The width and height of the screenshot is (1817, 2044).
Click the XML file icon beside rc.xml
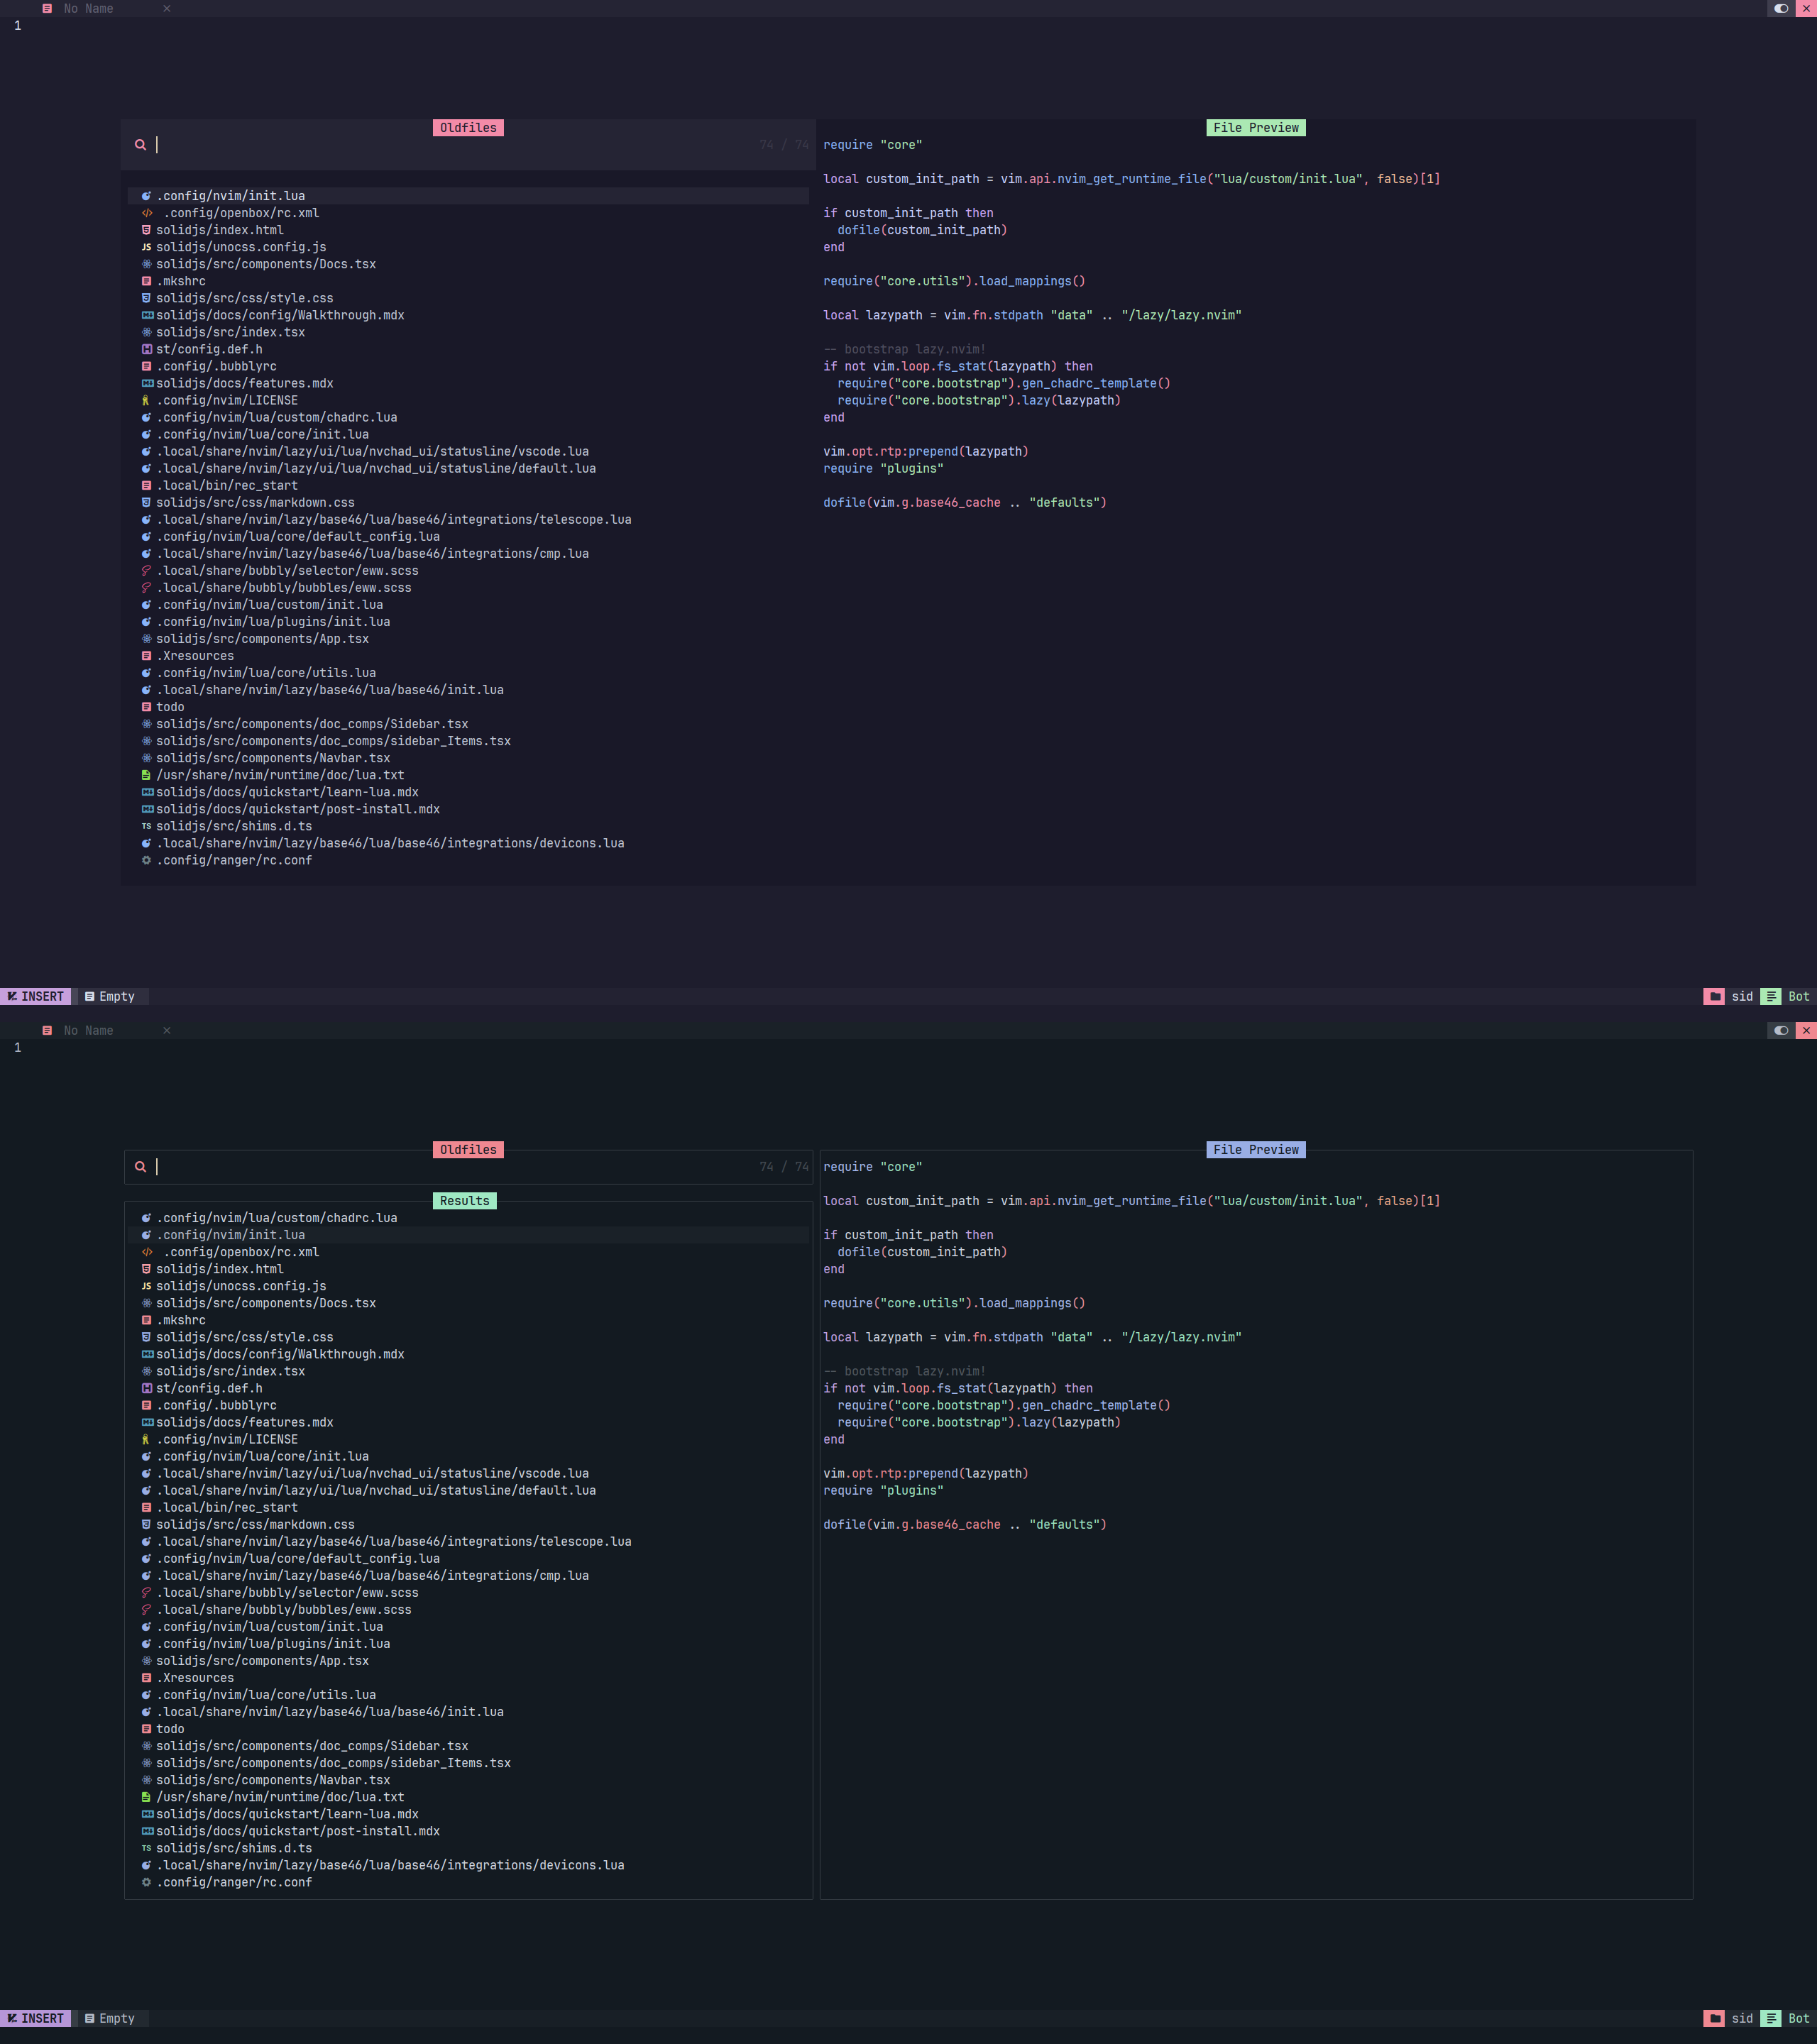147,212
